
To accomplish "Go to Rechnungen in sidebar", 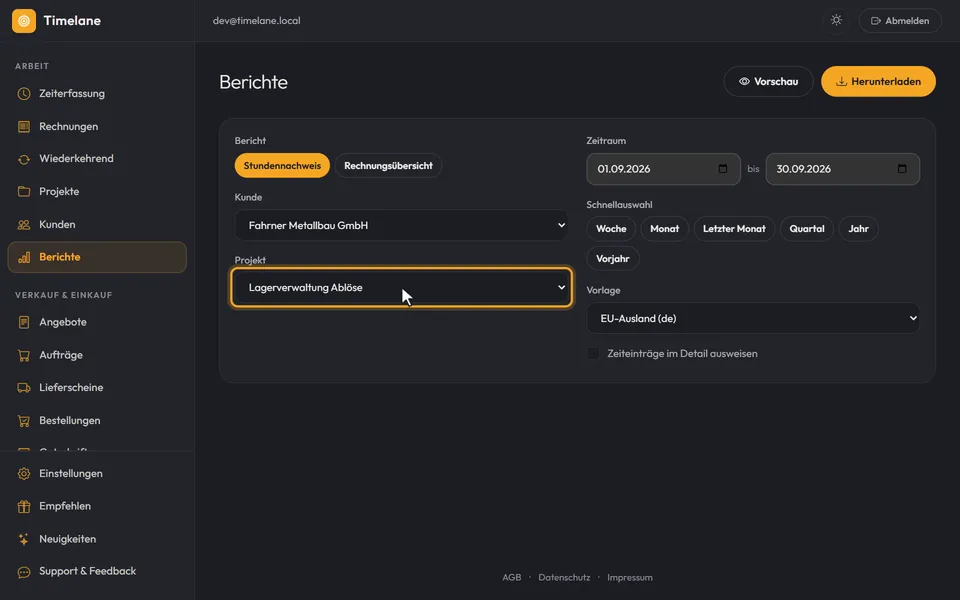I will tap(97, 127).
